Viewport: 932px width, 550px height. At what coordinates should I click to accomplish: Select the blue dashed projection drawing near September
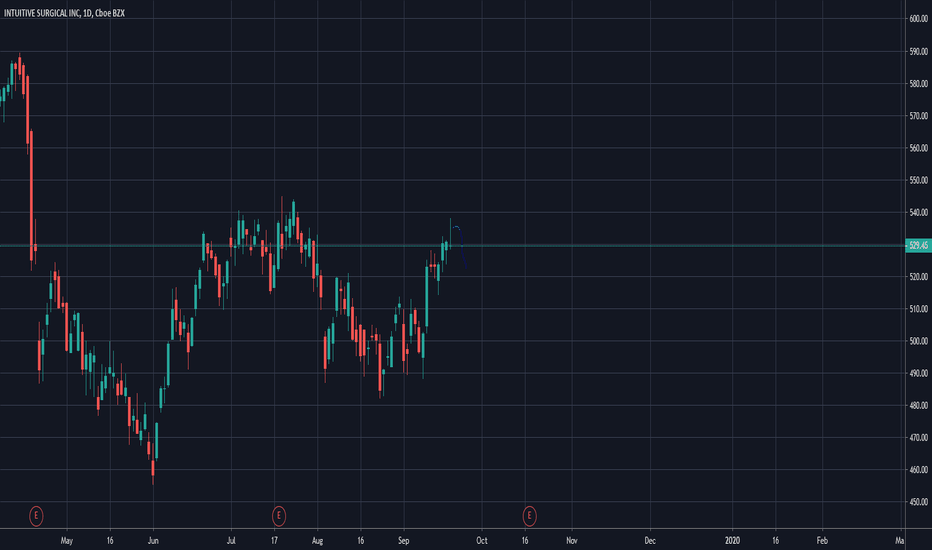click(x=460, y=245)
